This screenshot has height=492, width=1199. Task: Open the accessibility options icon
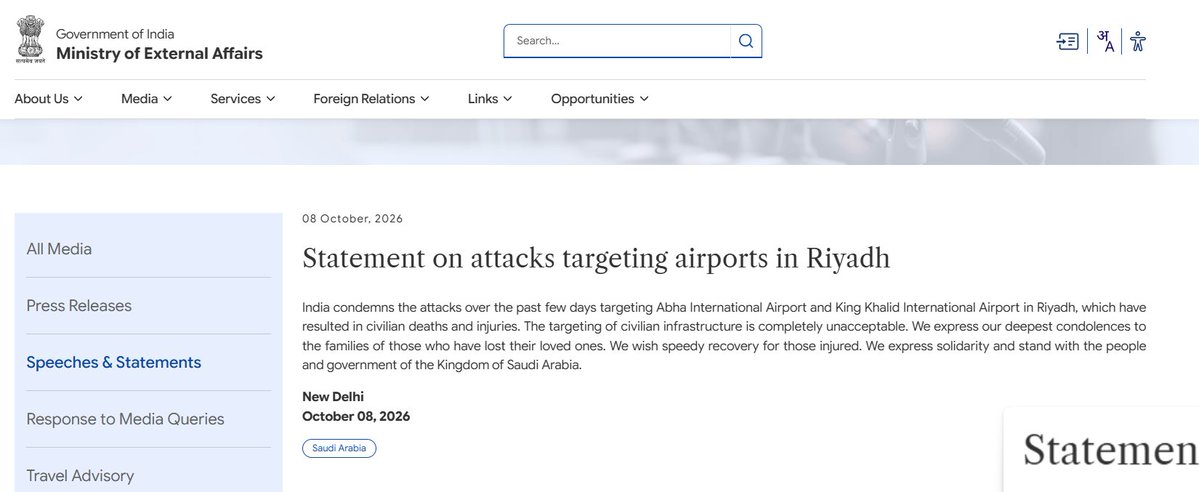coord(1138,41)
